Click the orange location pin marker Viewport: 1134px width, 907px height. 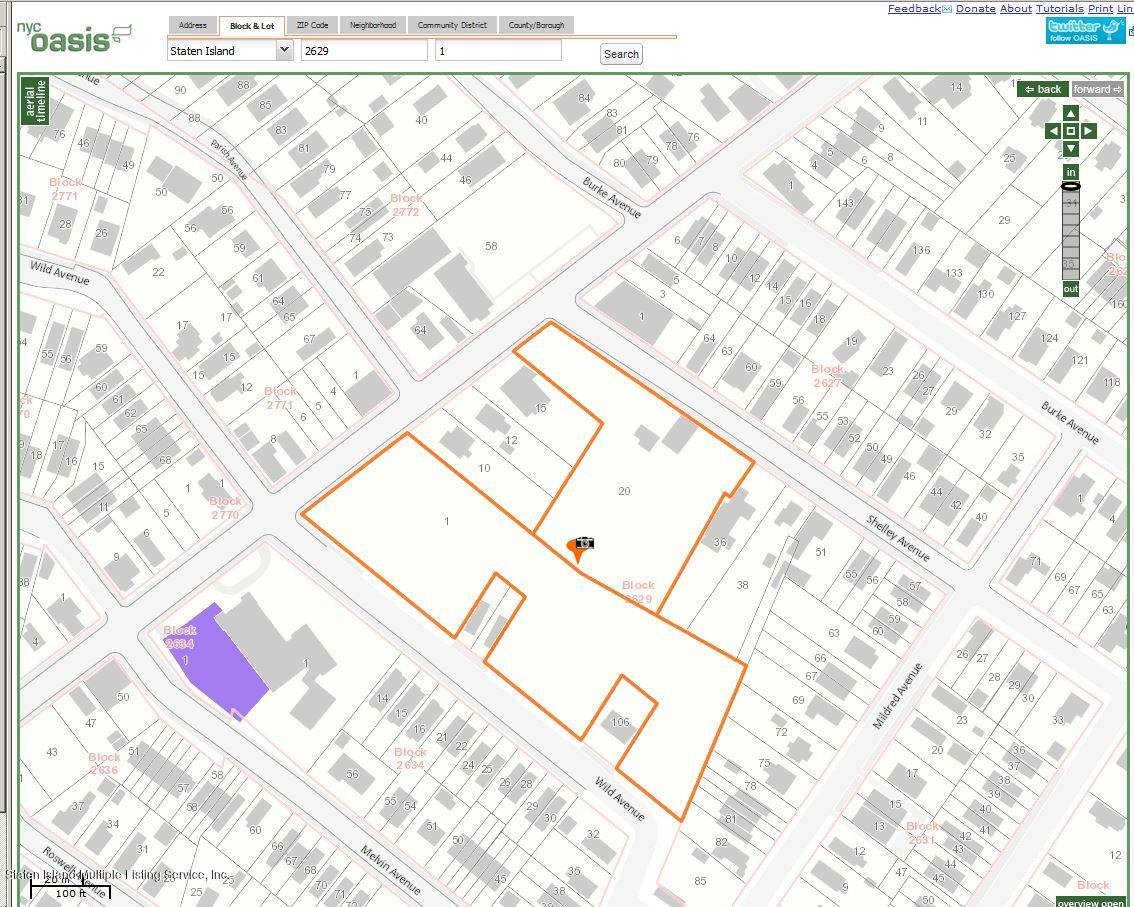[x=576, y=551]
